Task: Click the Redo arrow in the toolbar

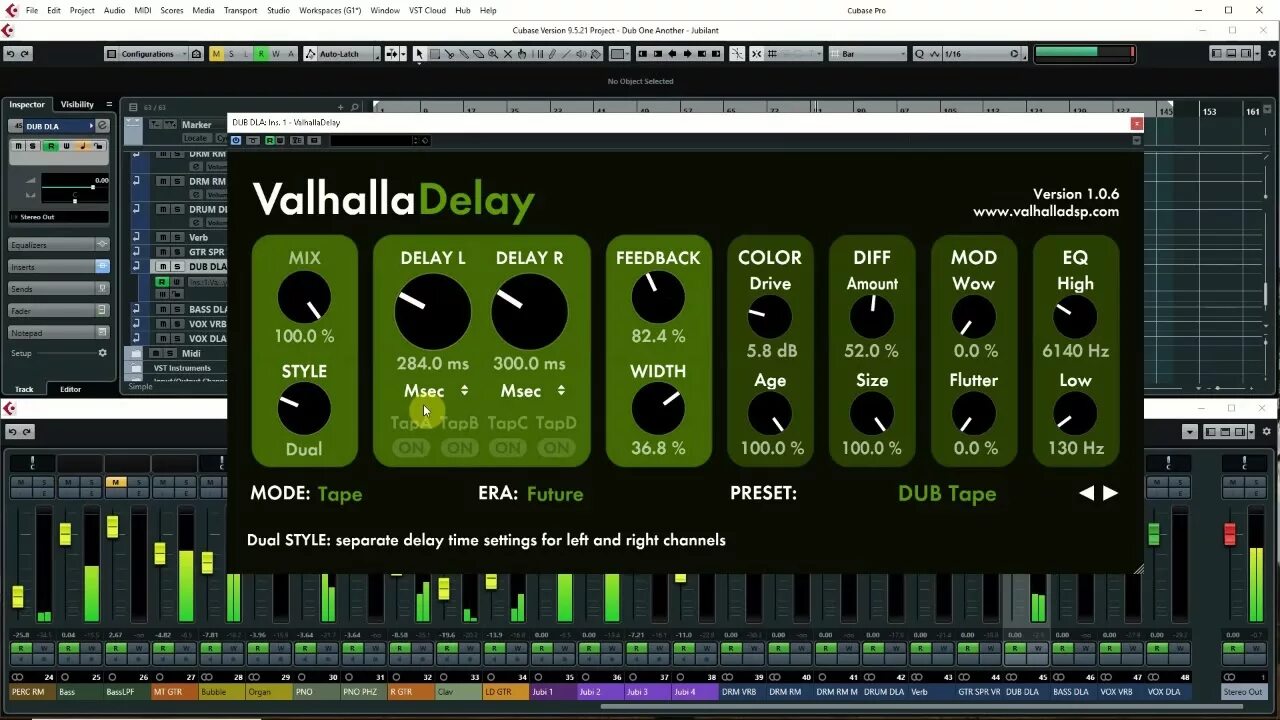Action: 25,54
